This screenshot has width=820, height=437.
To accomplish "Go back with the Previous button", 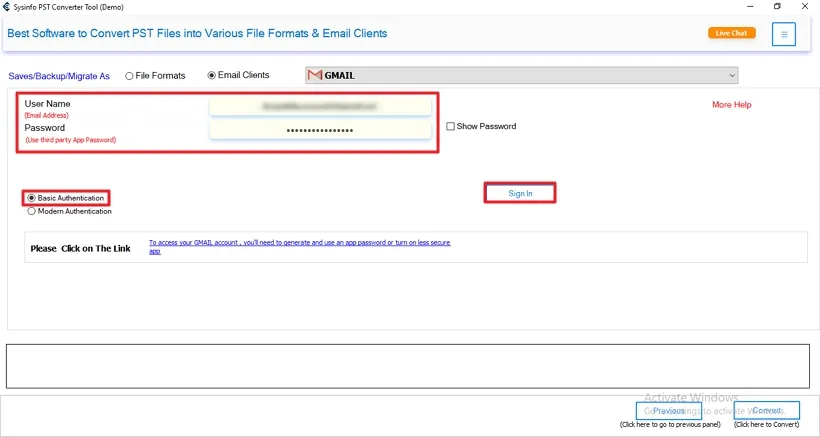I will coord(669,411).
